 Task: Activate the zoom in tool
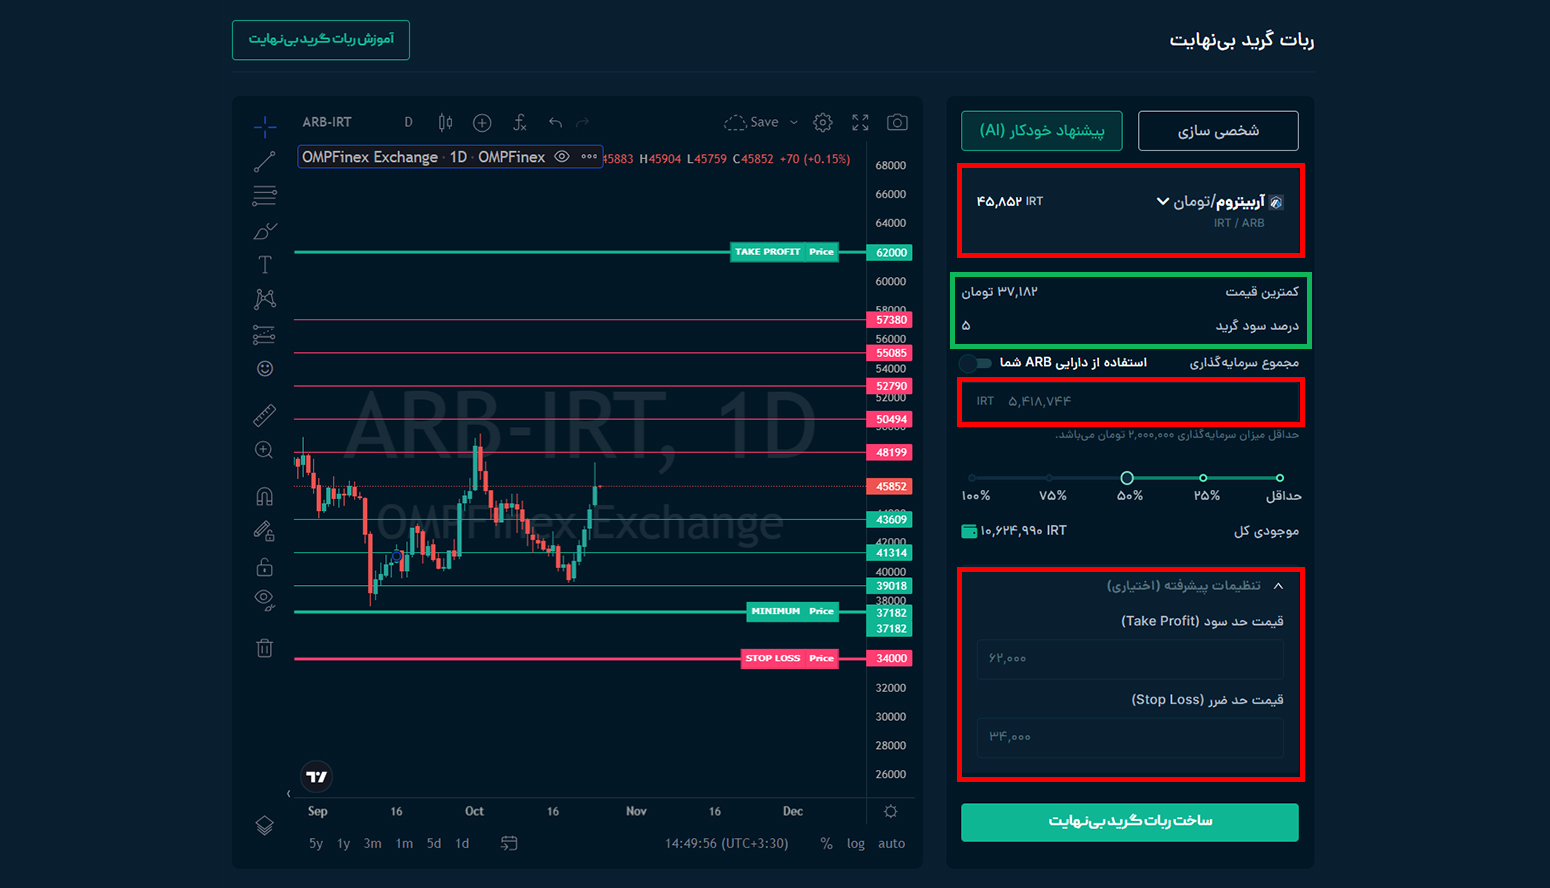click(264, 450)
